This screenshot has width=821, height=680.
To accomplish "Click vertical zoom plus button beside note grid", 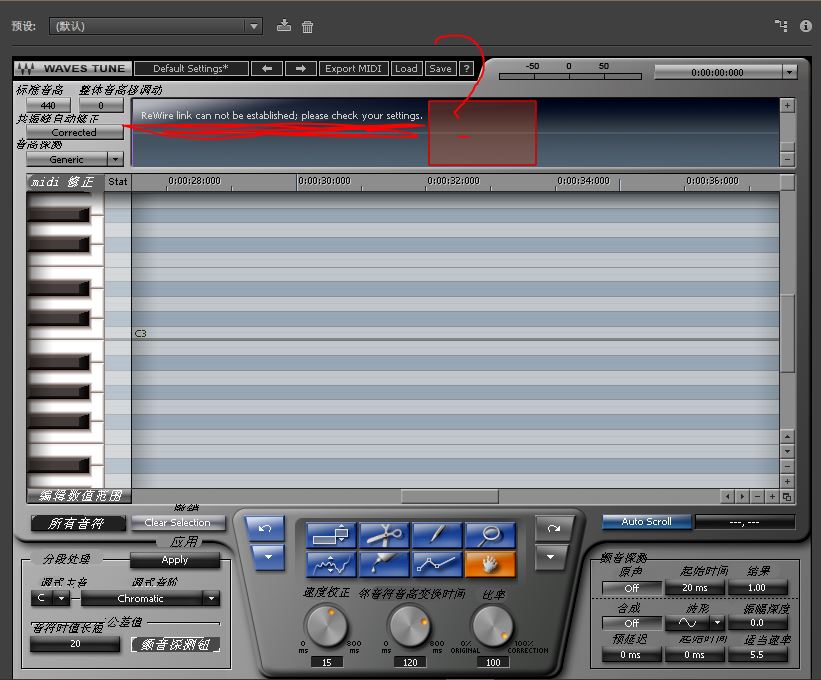I will coord(787,482).
